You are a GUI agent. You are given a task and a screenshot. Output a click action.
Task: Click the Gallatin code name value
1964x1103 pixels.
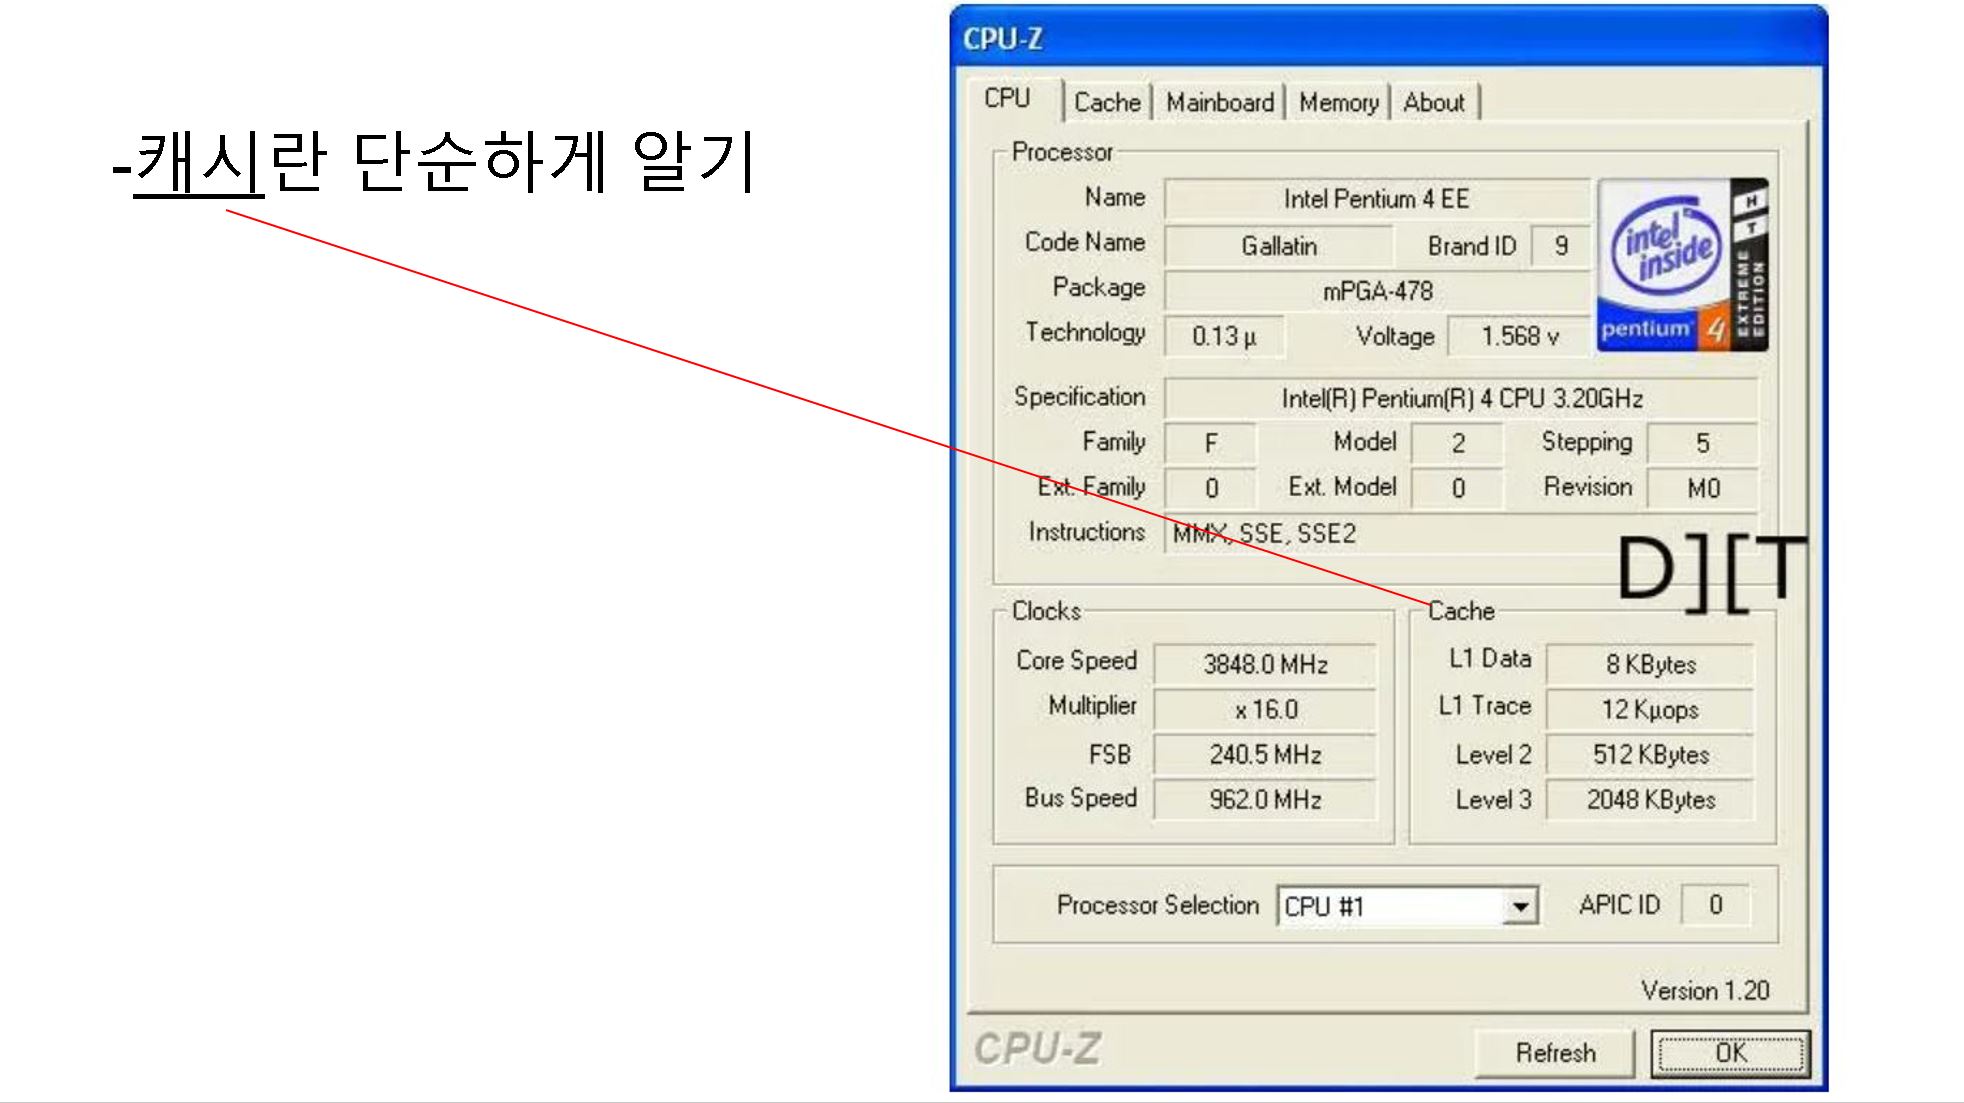[1278, 246]
